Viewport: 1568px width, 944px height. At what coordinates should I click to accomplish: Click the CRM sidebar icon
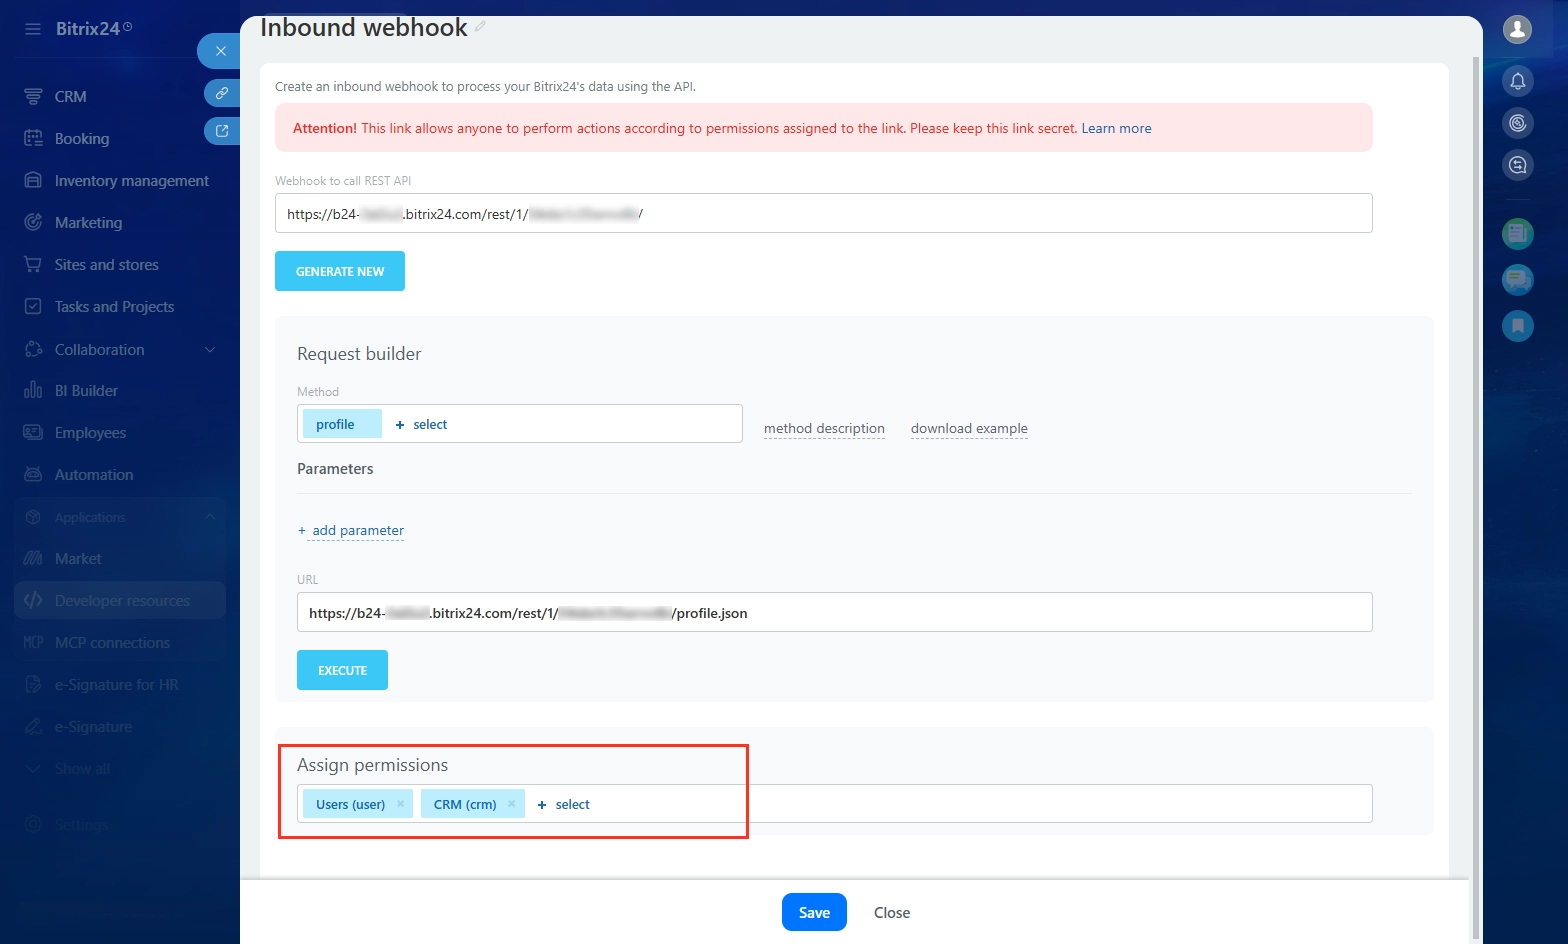pyautogui.click(x=33, y=96)
